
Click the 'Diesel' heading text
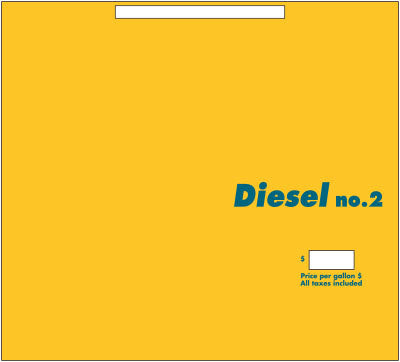pyautogui.click(x=282, y=195)
